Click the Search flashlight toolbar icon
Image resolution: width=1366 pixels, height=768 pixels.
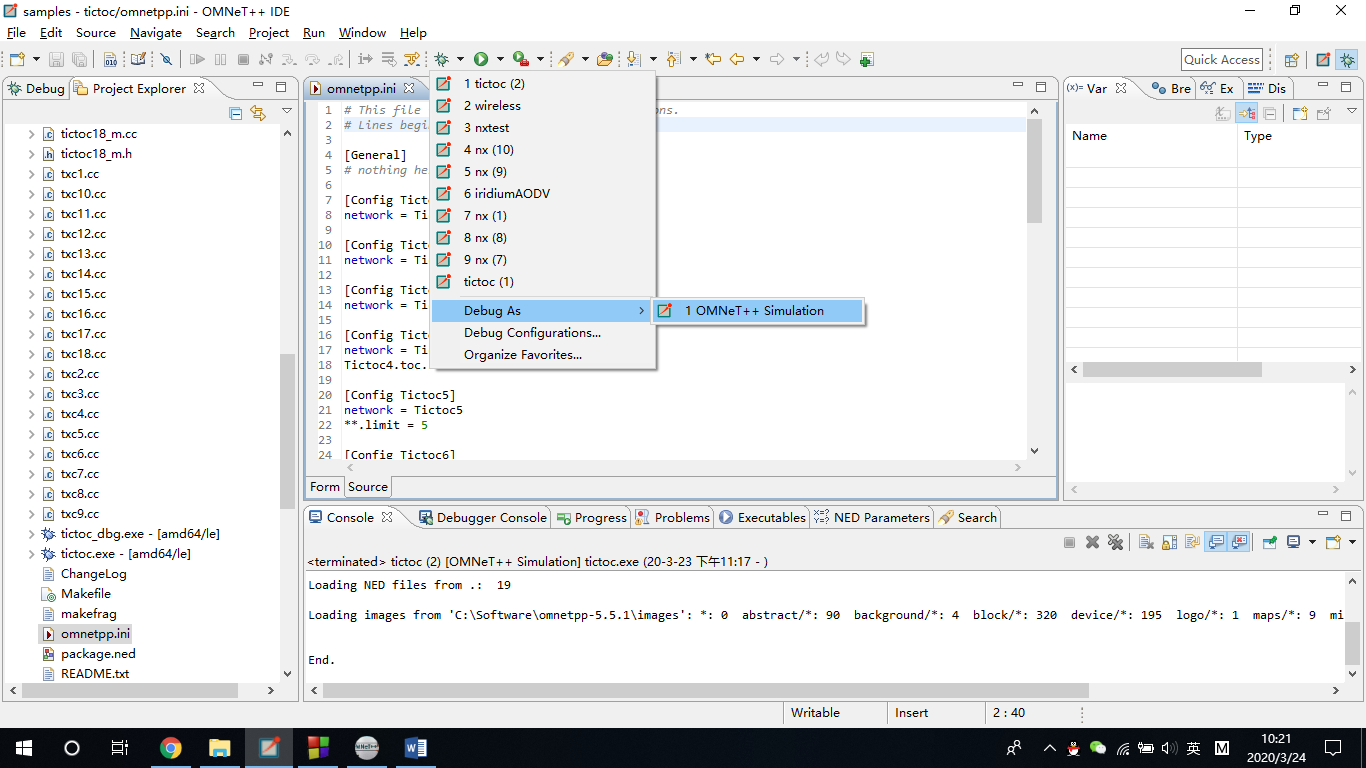click(566, 60)
